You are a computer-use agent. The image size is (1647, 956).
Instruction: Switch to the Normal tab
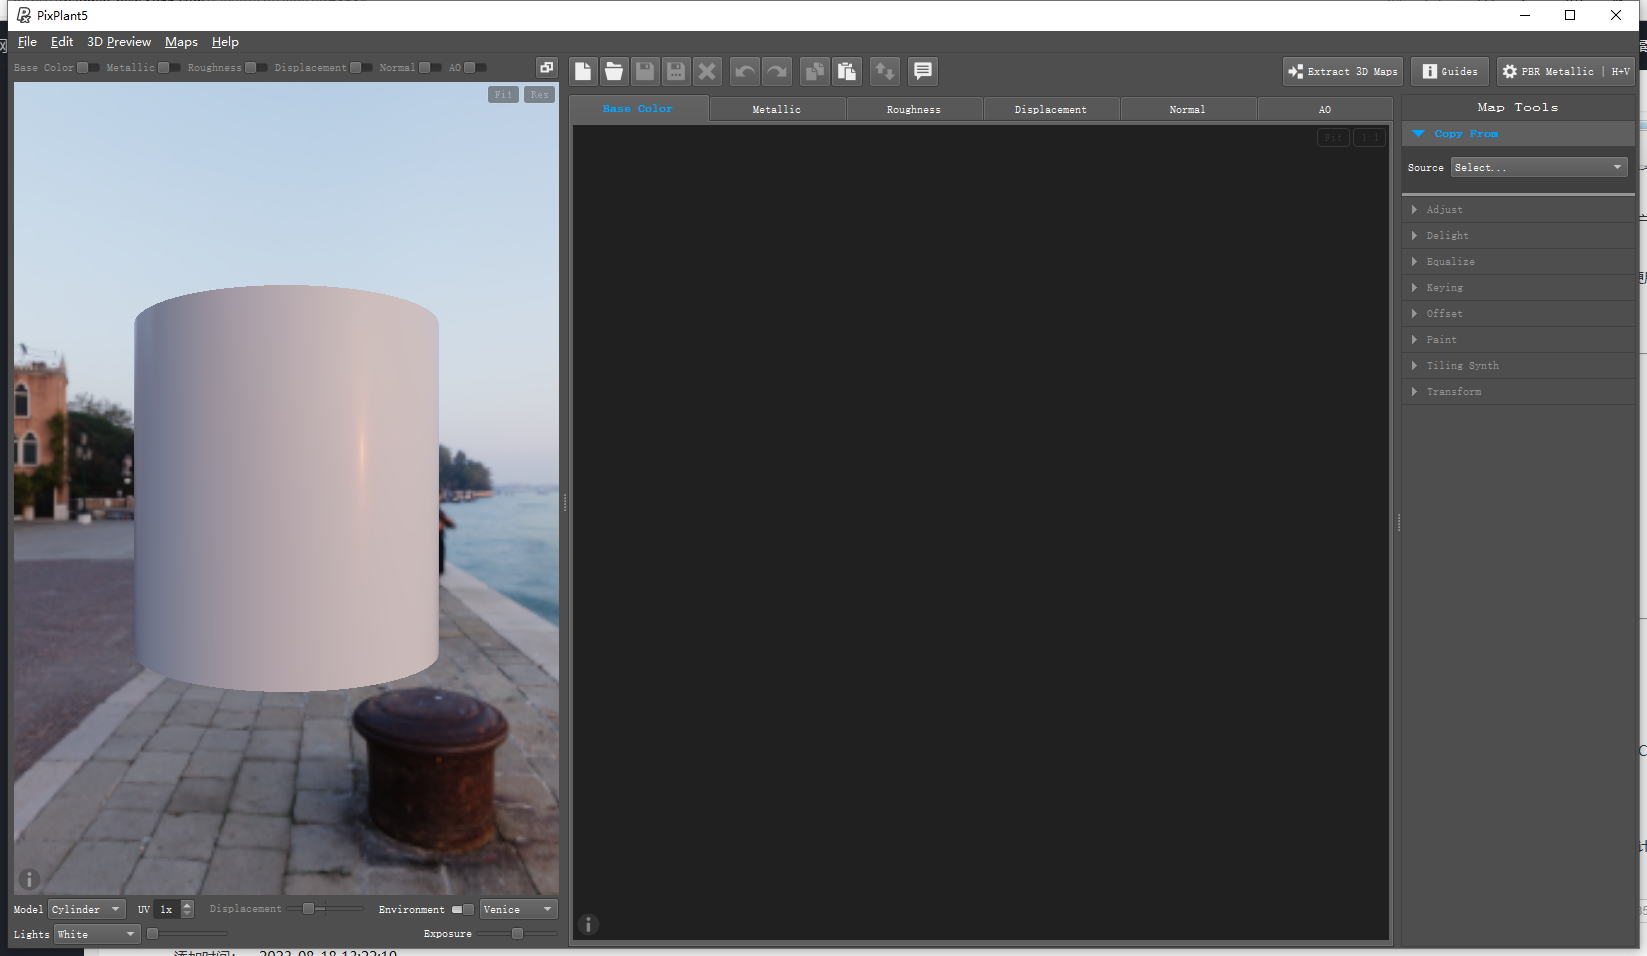pyautogui.click(x=1188, y=109)
